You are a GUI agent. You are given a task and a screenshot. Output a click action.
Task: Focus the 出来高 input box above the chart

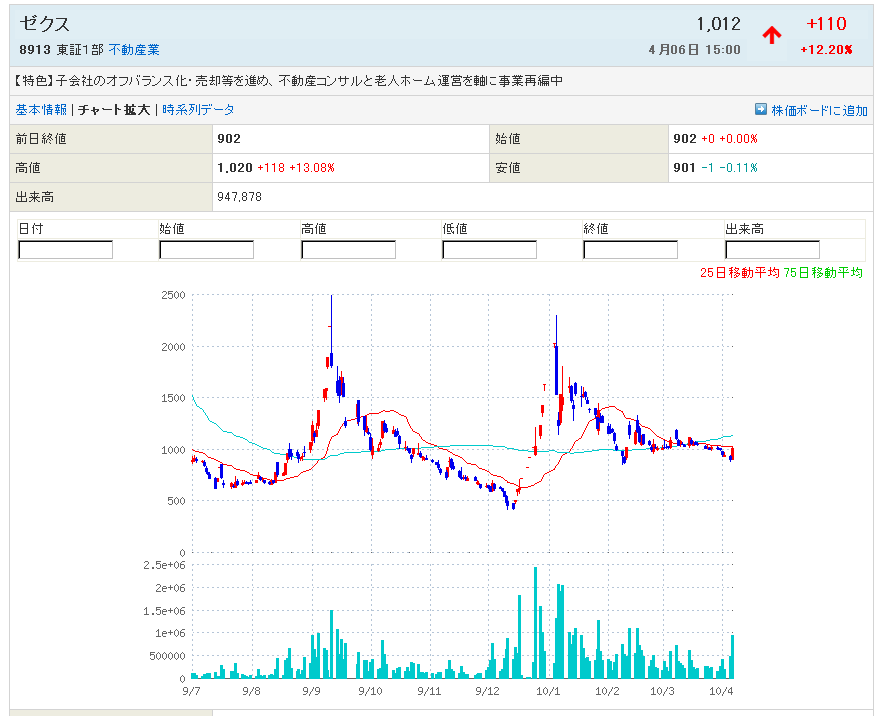772,250
